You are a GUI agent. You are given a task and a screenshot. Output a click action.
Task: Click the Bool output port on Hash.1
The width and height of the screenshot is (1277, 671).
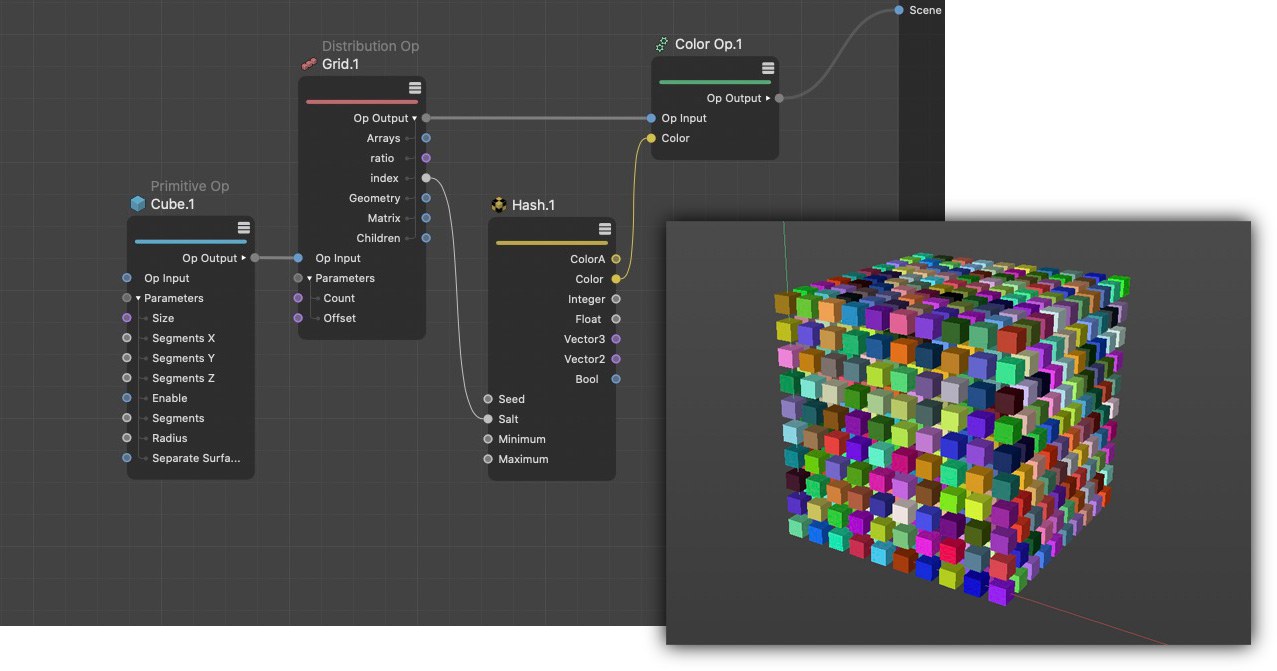[x=616, y=379]
